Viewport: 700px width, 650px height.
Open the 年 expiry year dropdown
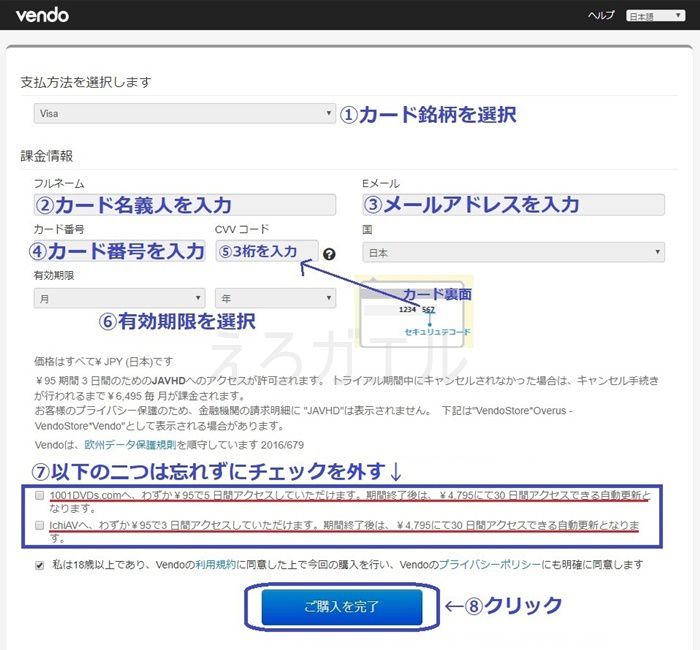(275, 298)
